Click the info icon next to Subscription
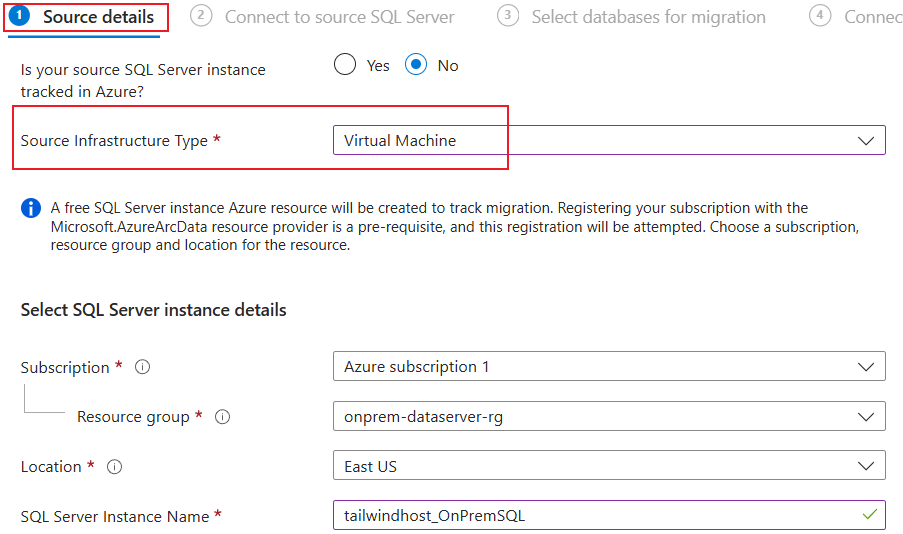 click(x=142, y=367)
